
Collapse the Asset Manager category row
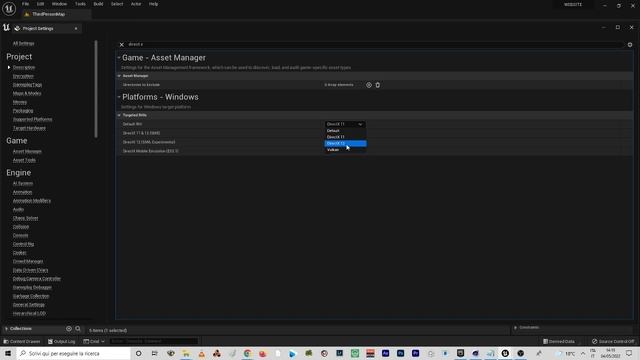tap(119, 76)
